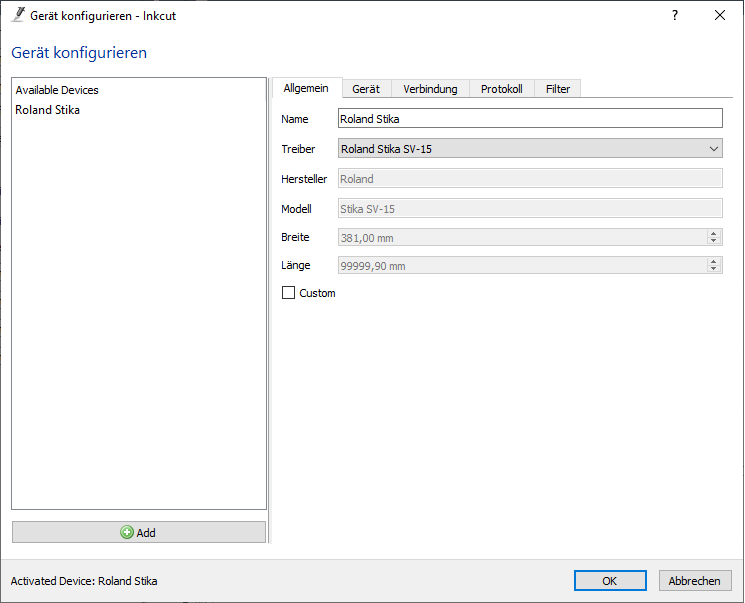Decrease Breite value with down arrow

pyautogui.click(x=714, y=242)
